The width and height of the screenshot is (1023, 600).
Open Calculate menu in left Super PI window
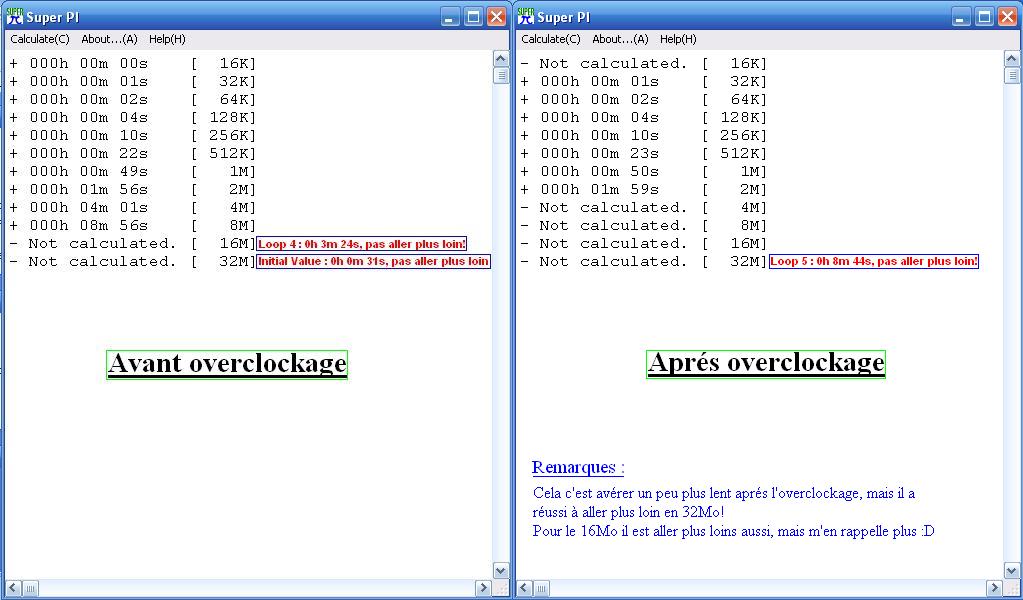click(x=40, y=39)
